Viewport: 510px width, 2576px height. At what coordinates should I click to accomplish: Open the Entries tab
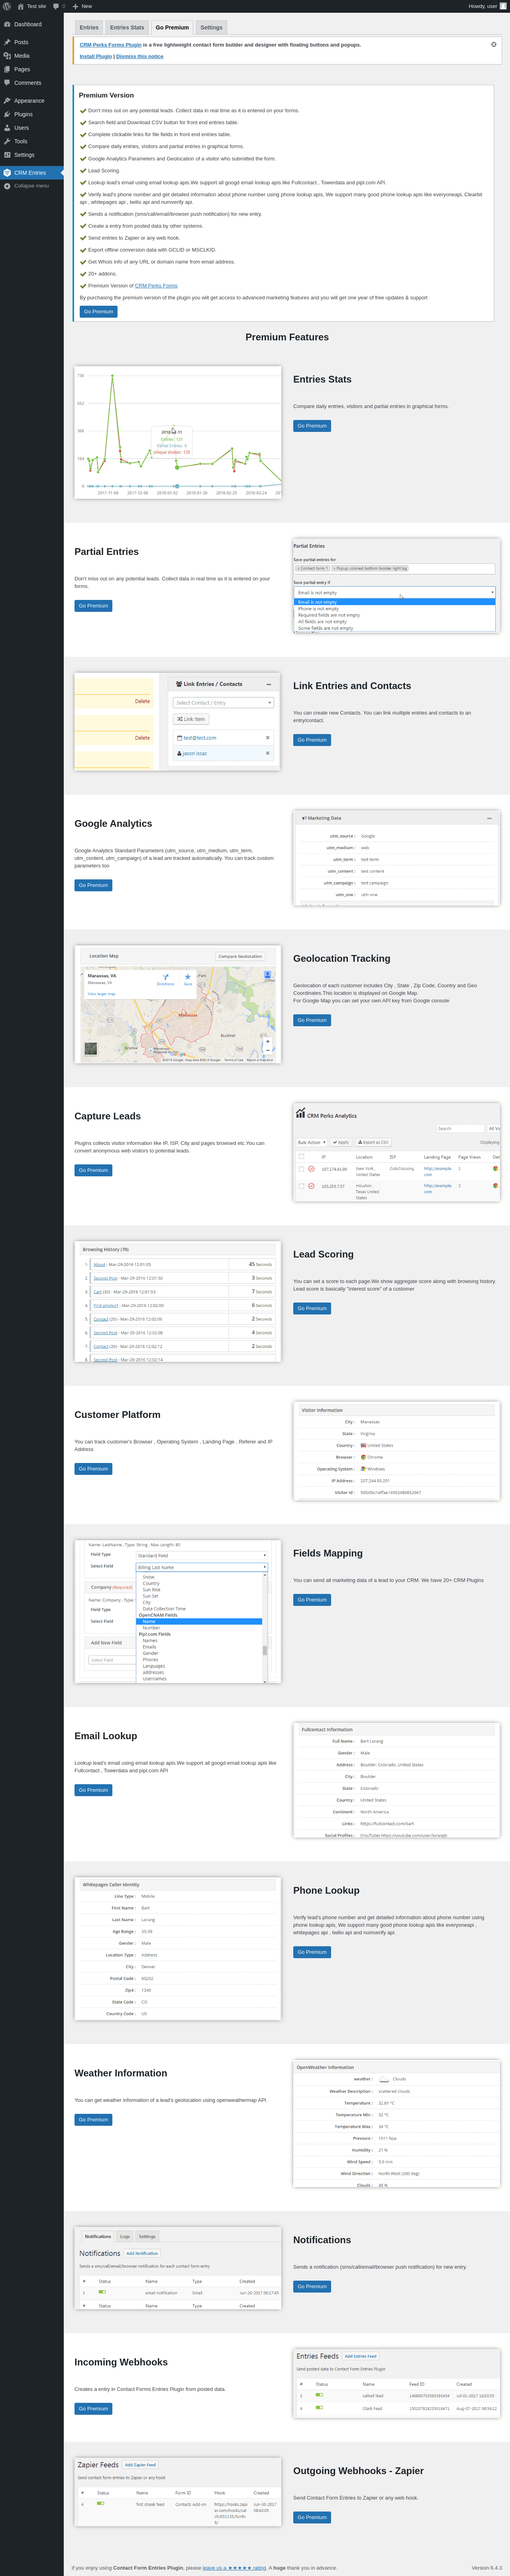tap(89, 27)
